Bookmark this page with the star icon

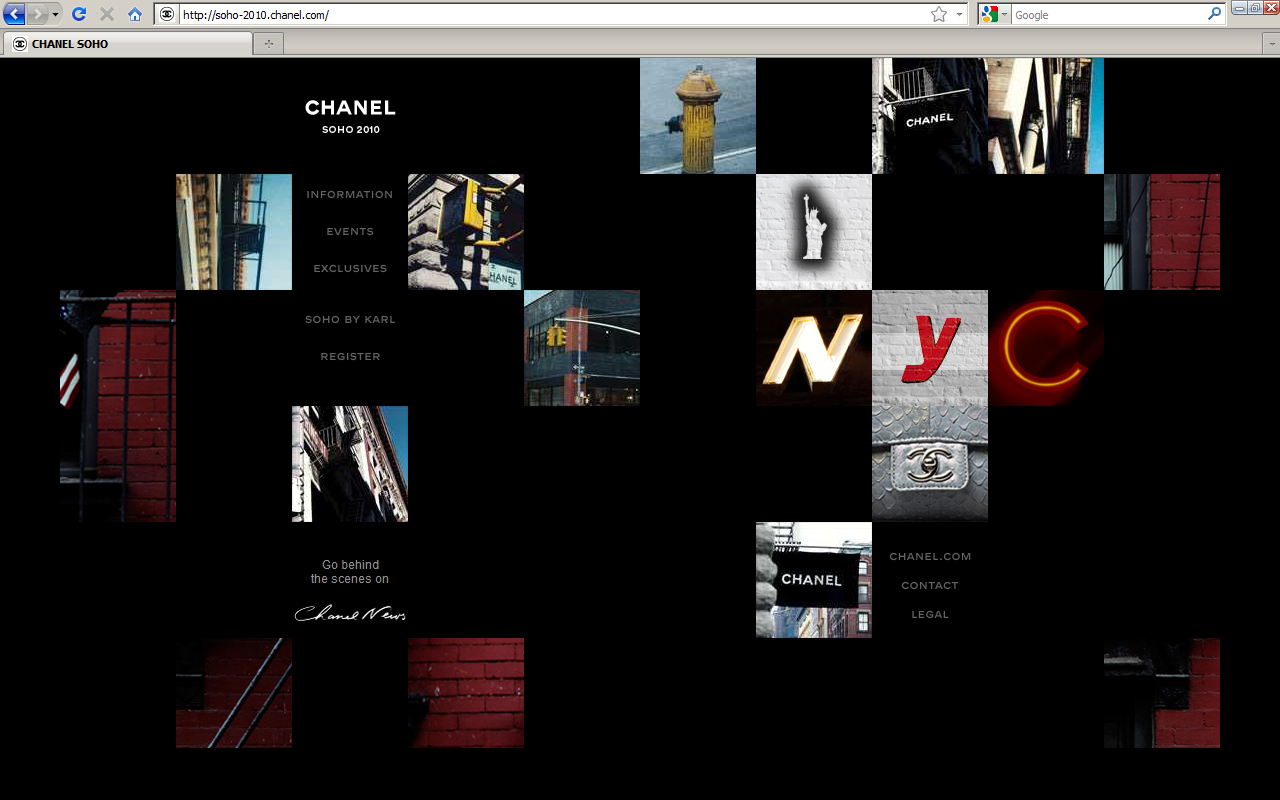click(x=938, y=14)
